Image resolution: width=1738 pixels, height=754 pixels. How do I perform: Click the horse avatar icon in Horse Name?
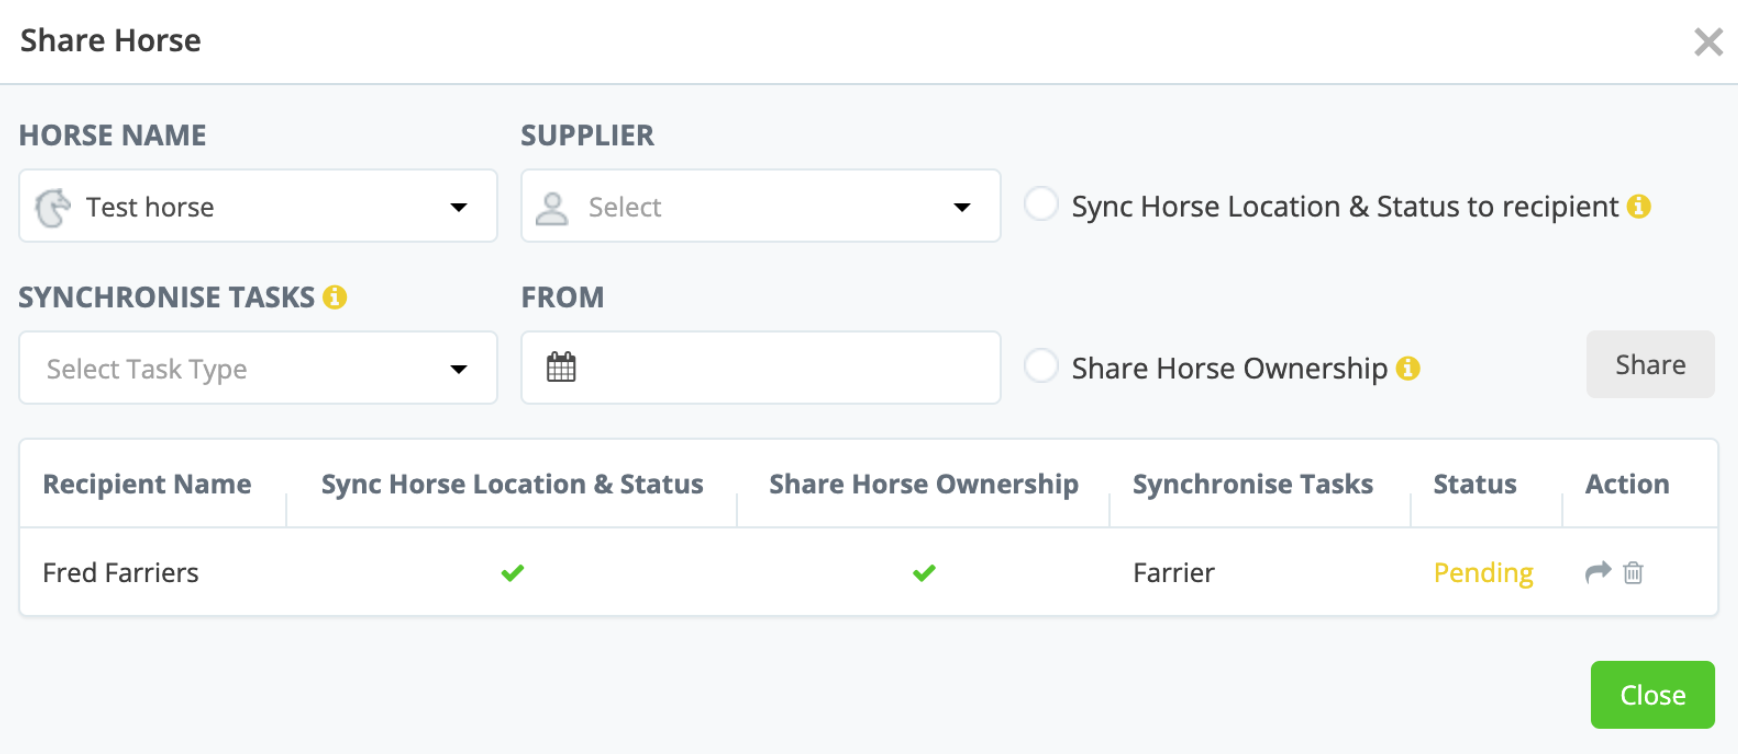pos(53,208)
